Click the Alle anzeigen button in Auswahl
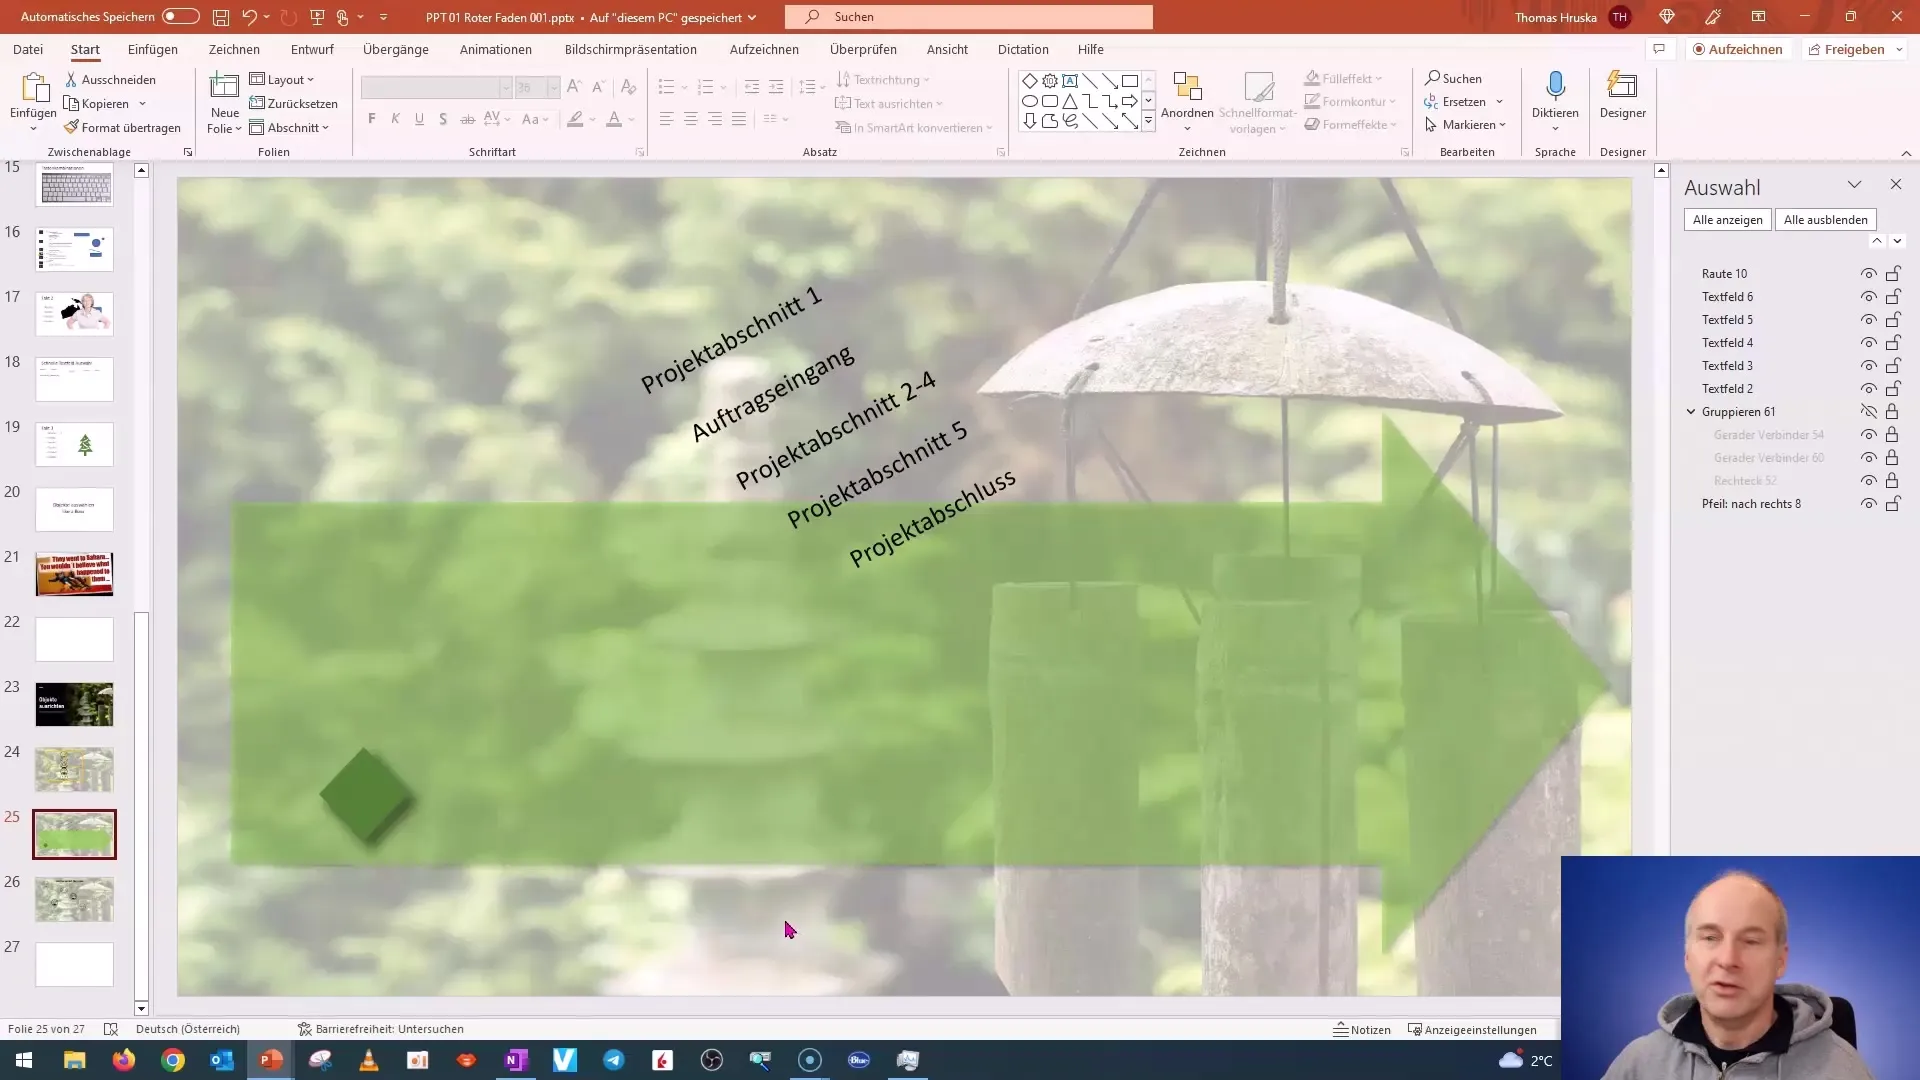The image size is (1920, 1080). 1727,219
